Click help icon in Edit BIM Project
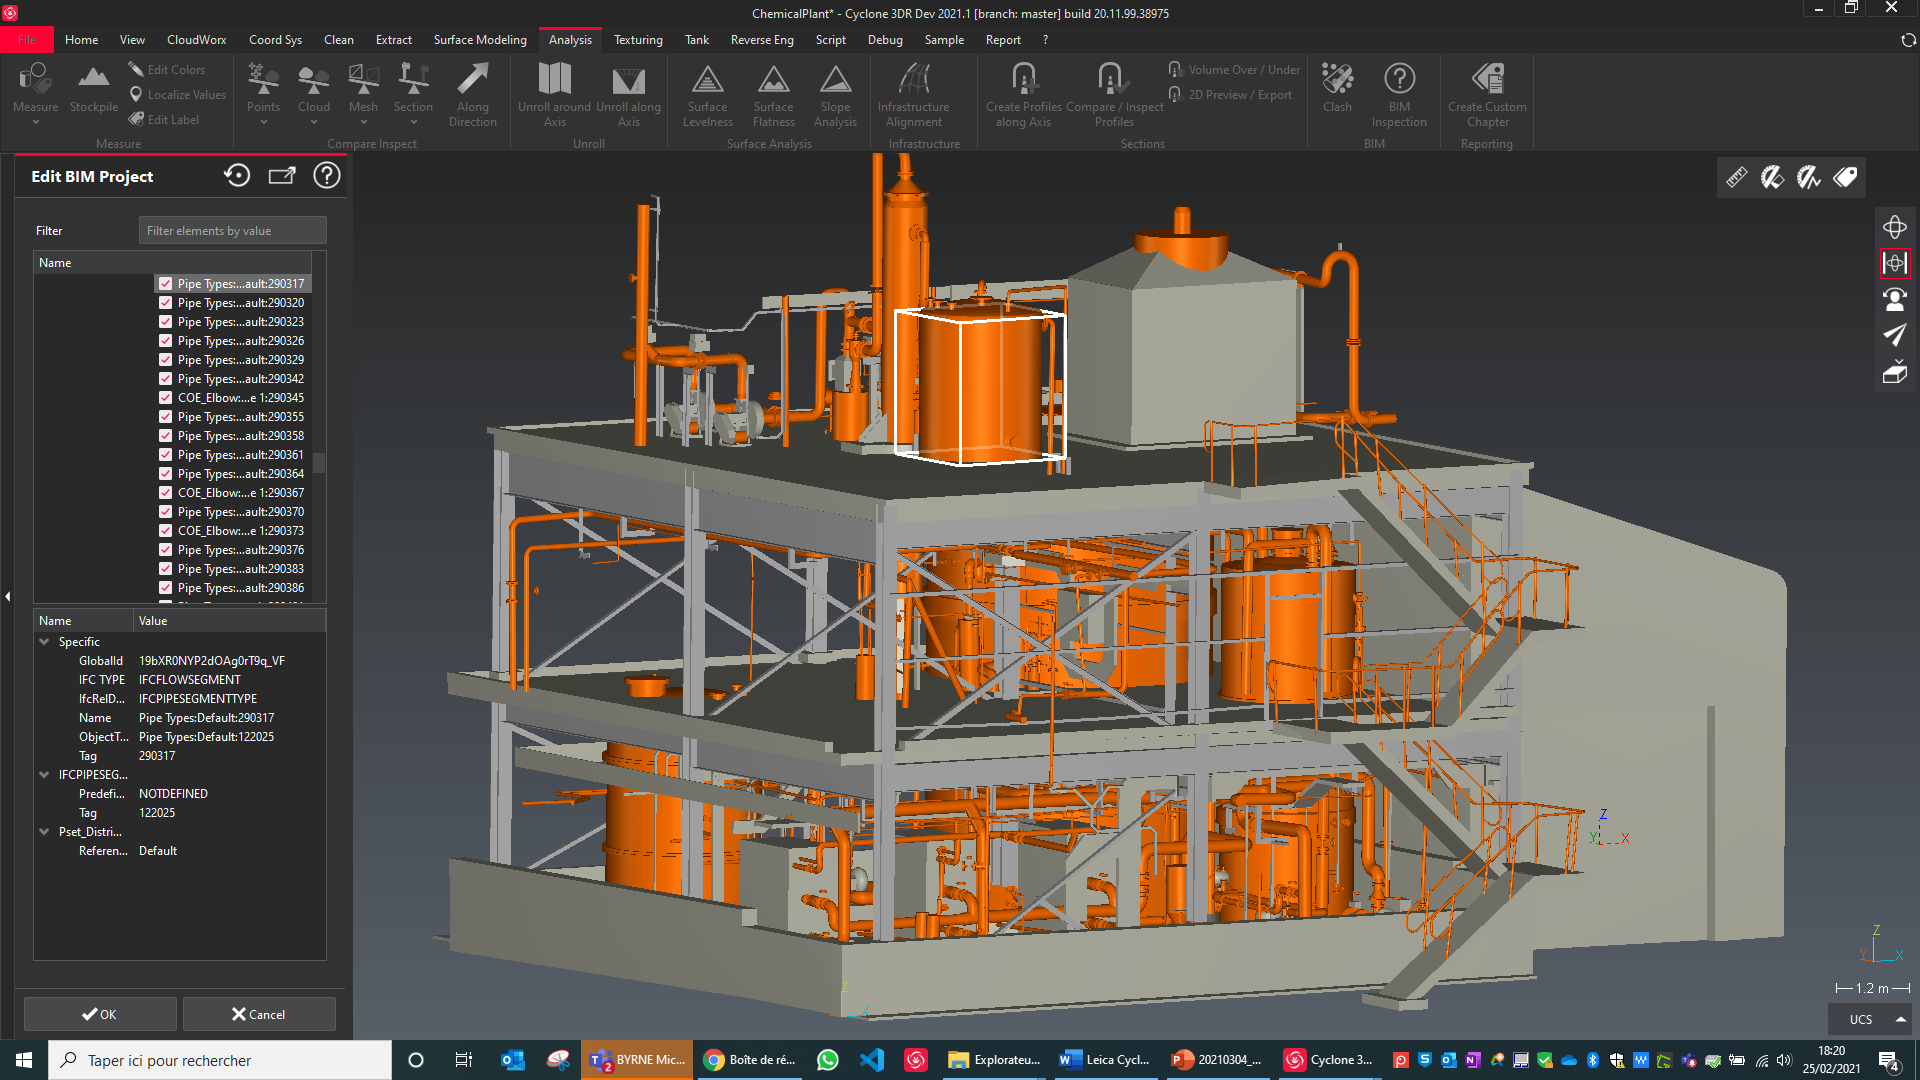The width and height of the screenshot is (1920, 1080). [327, 176]
